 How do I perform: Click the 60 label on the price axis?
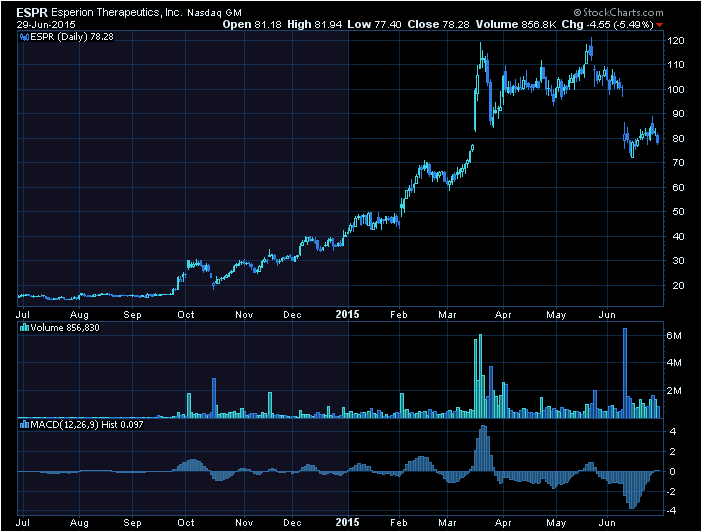[678, 188]
